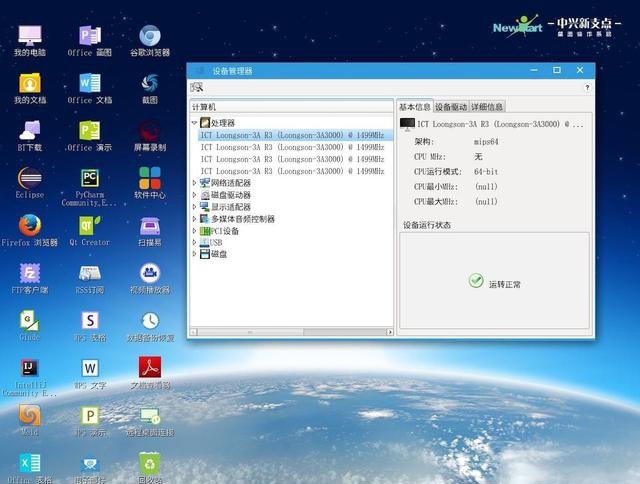
Task: Expand the 多媒体音频控制器 tree arrow
Action: [x=194, y=219]
